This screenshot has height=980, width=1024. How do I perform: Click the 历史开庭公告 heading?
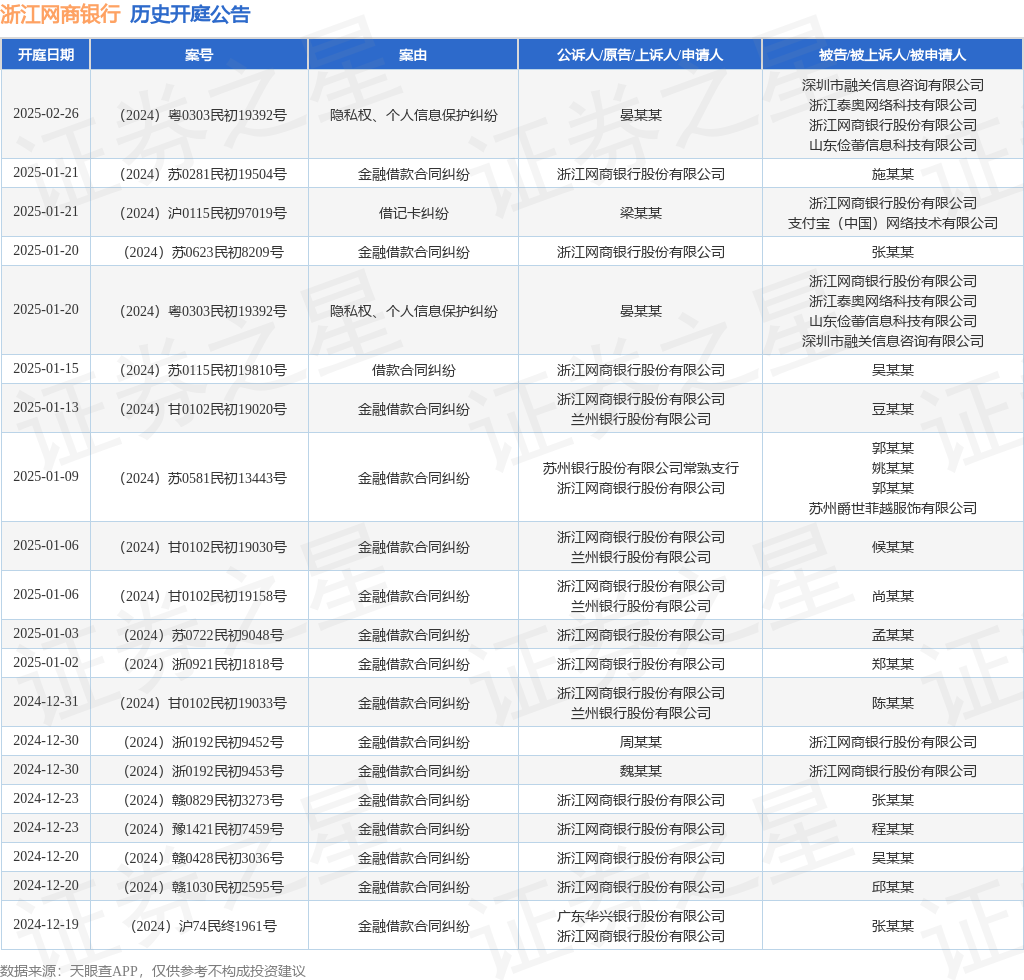coord(190,14)
